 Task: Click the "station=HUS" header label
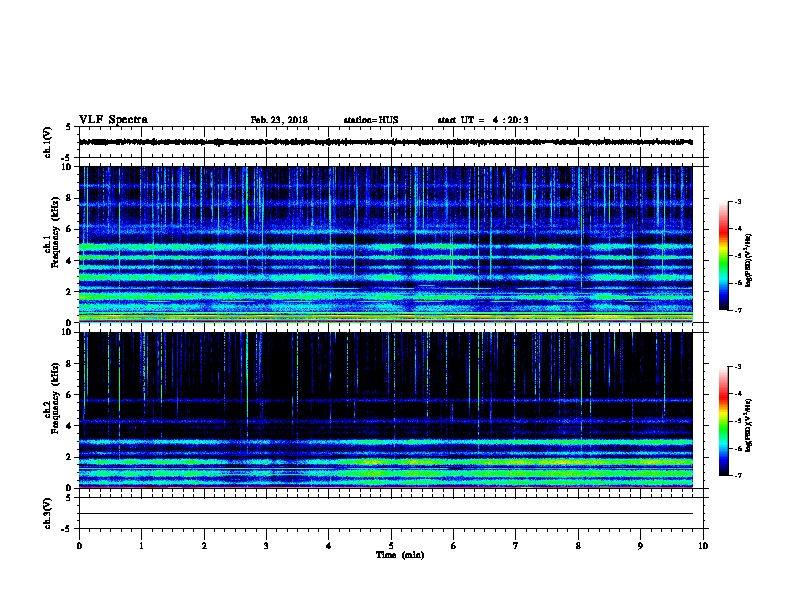[371, 120]
